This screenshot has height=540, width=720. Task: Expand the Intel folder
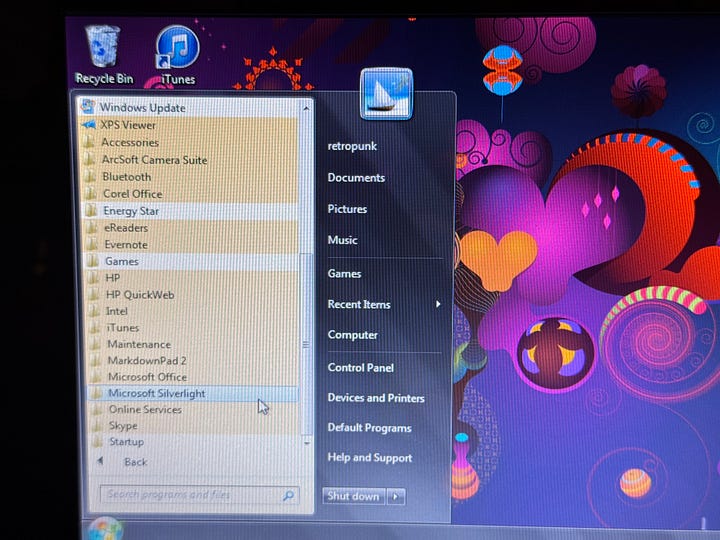194,311
